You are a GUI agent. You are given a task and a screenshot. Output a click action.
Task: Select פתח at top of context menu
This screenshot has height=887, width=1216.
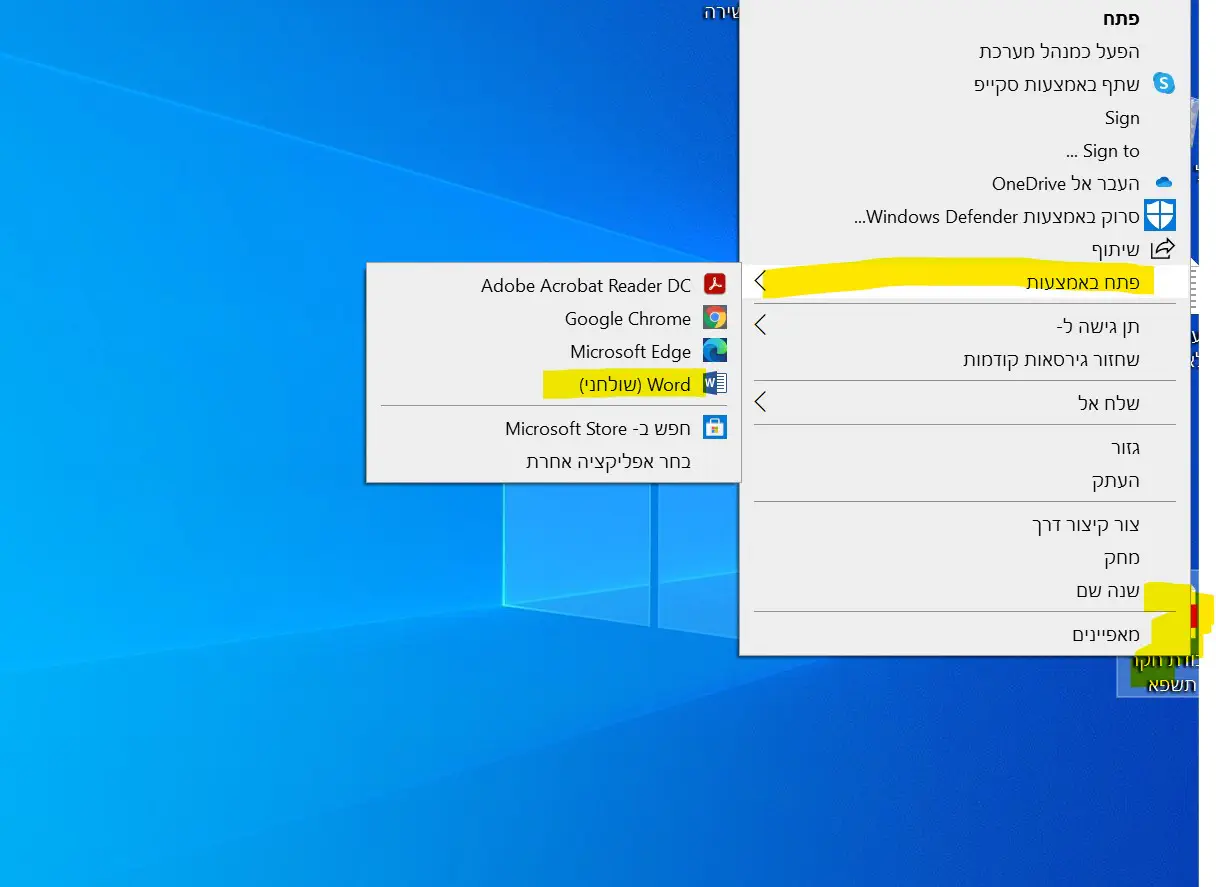[1120, 18]
